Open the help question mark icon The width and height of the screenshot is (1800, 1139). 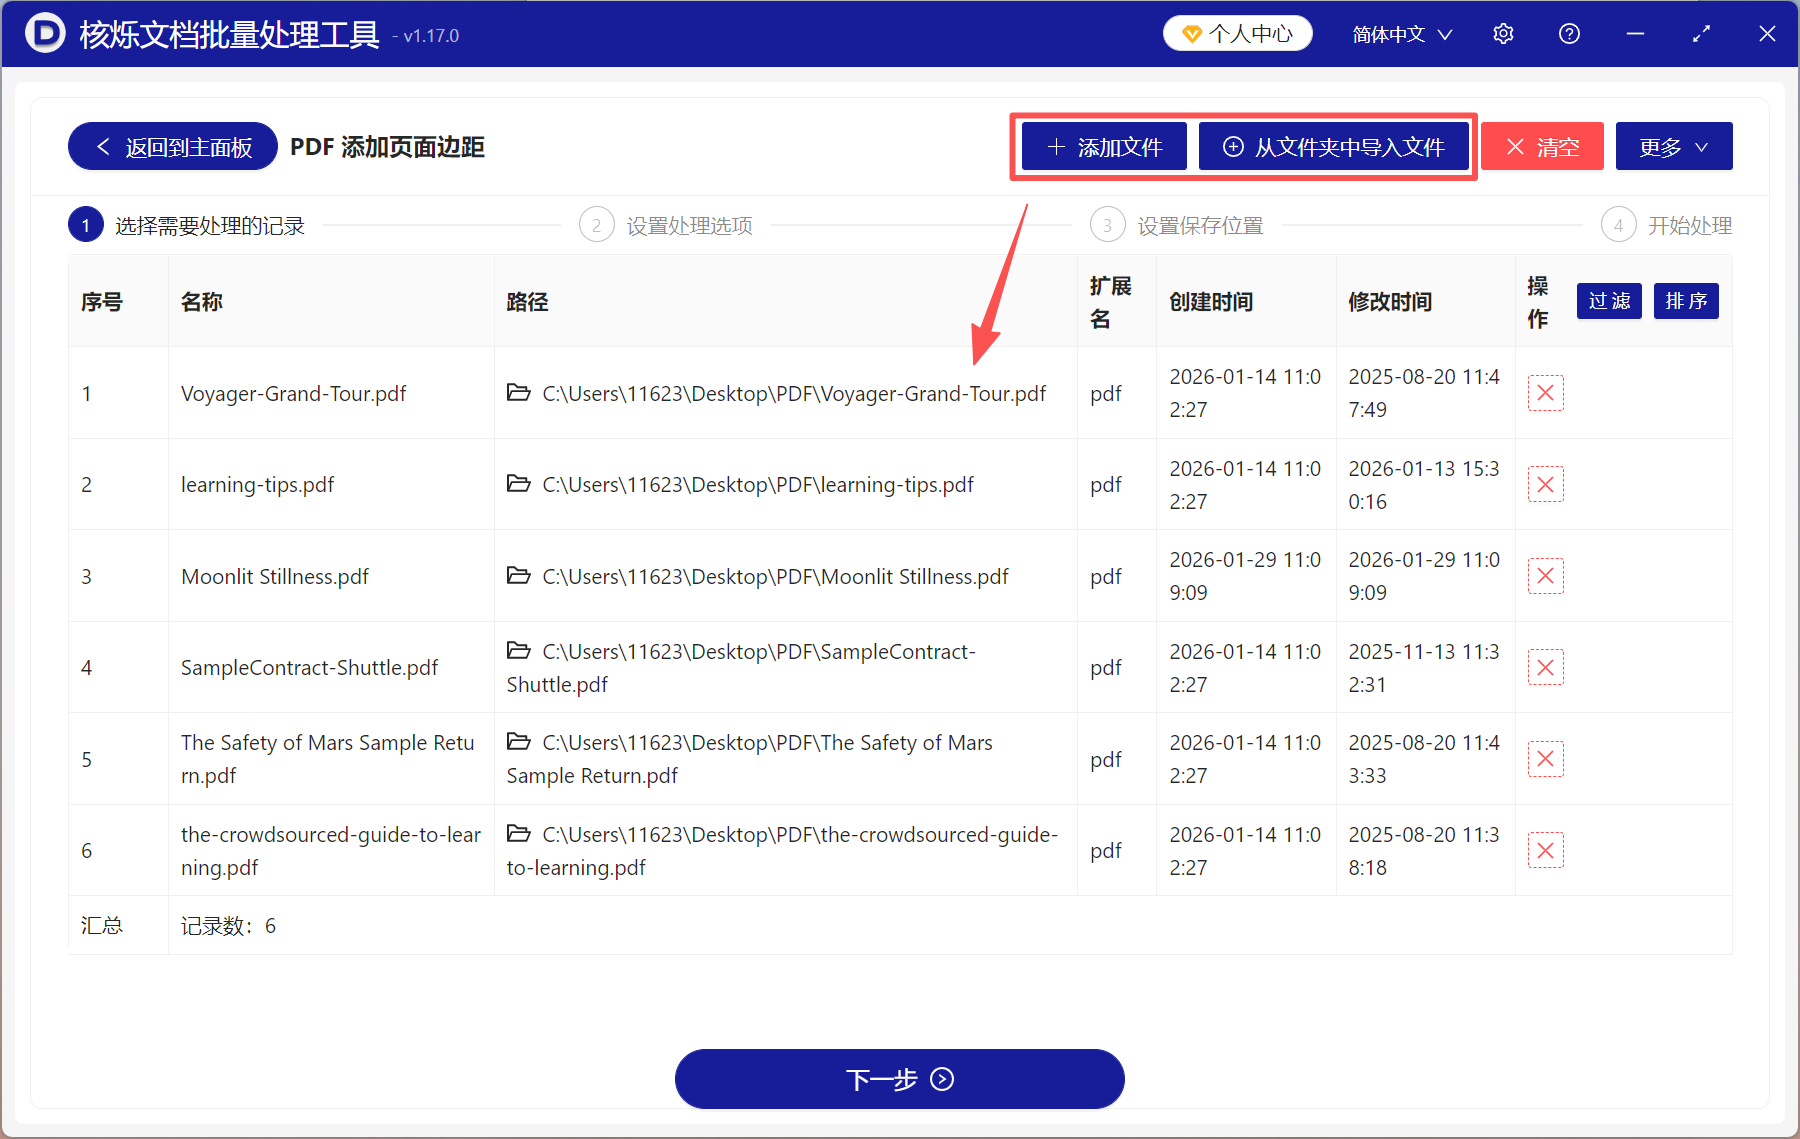point(1569,33)
